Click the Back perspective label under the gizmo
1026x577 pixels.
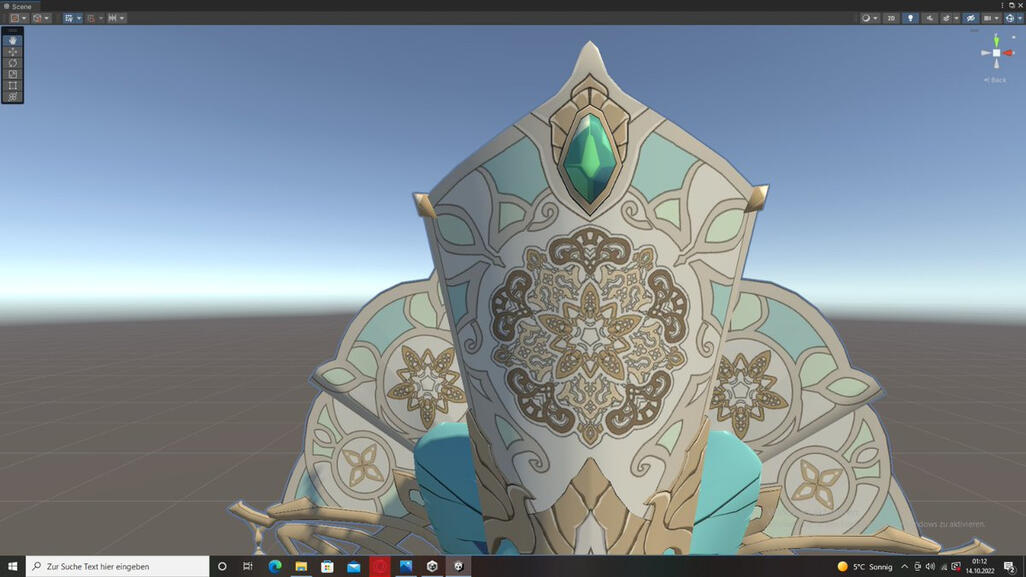(996, 80)
